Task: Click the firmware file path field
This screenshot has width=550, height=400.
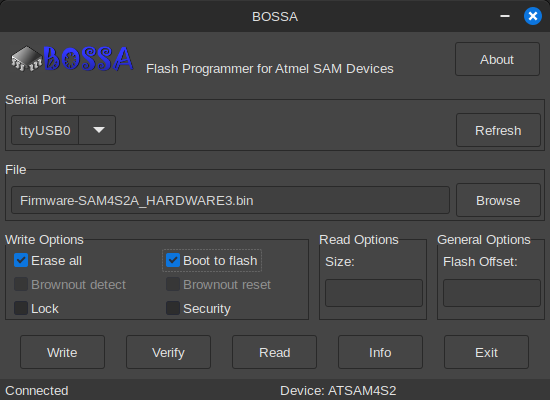Action: pyautogui.click(x=230, y=200)
